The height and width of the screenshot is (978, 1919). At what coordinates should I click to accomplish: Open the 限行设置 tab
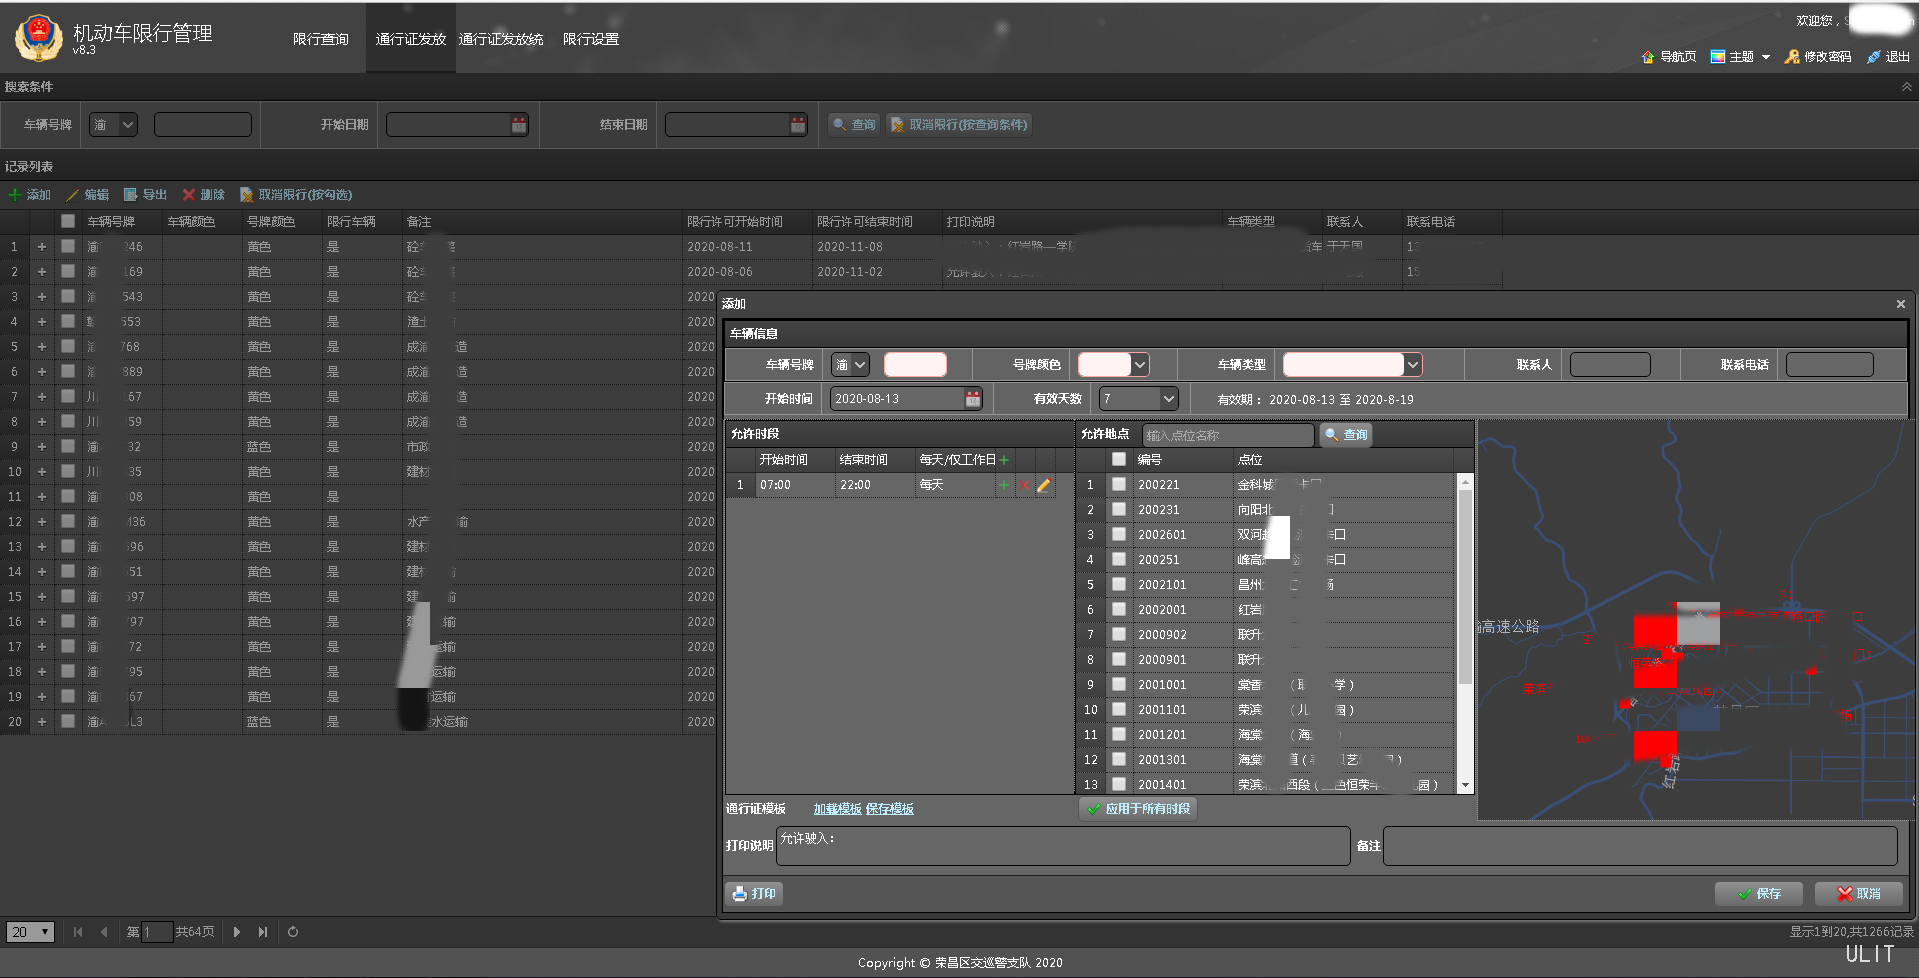(x=590, y=39)
